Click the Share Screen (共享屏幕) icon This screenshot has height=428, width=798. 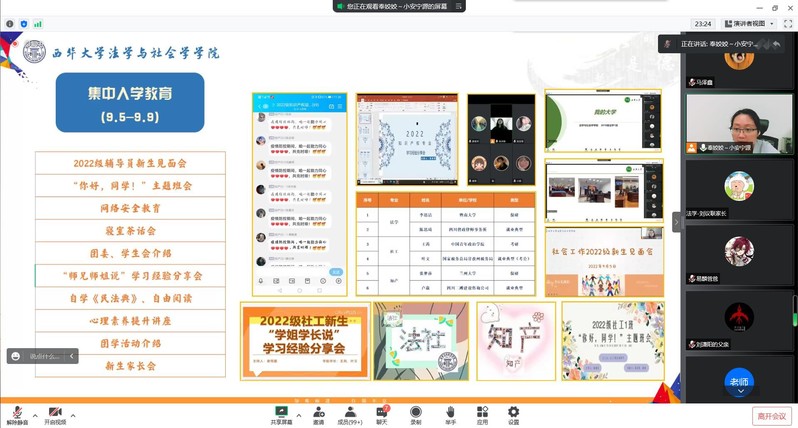[281, 414]
